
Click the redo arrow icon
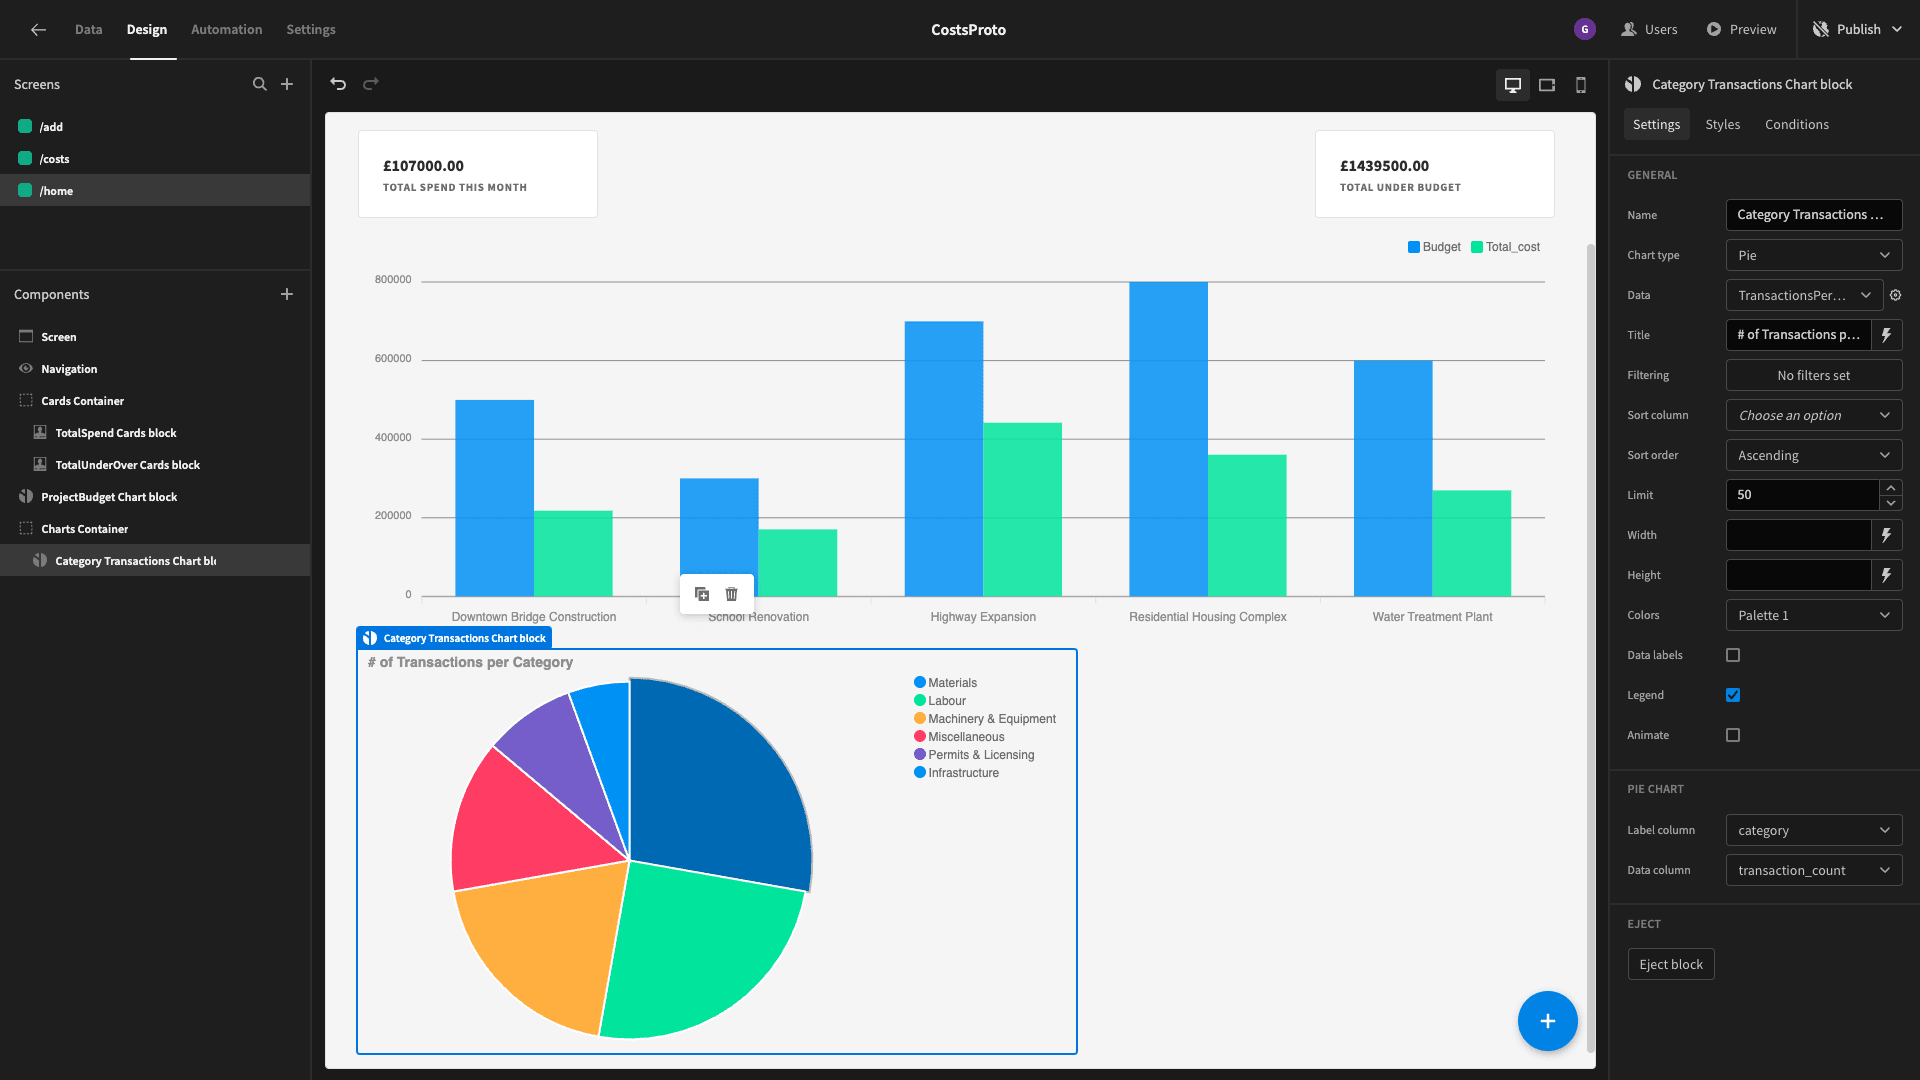[x=371, y=84]
